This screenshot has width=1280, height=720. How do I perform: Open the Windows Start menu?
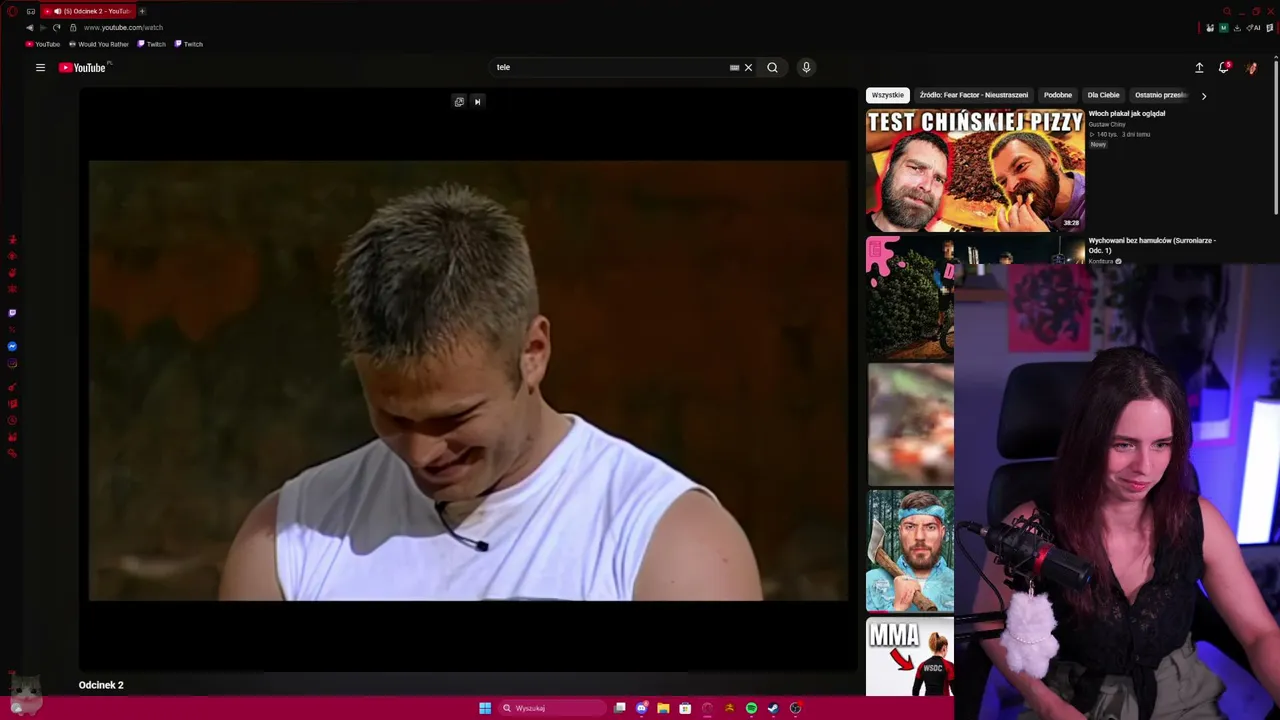485,708
